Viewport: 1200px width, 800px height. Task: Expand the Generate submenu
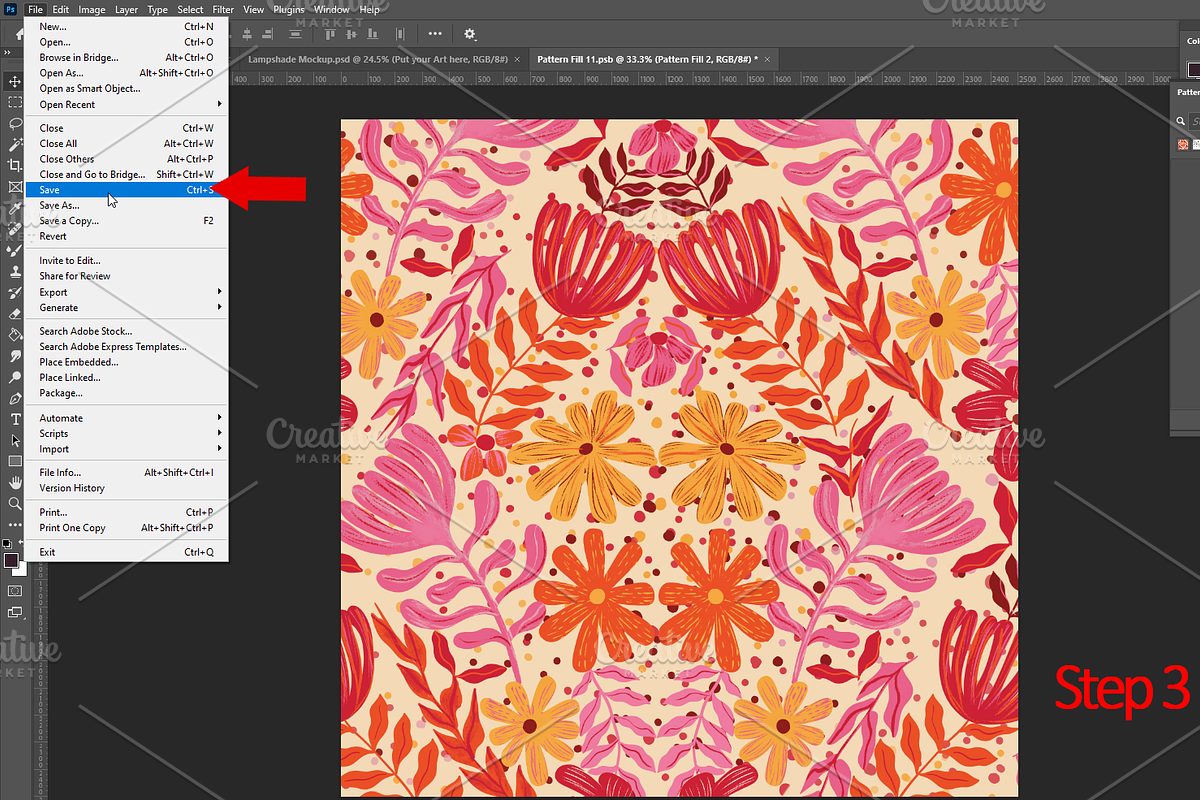(x=126, y=308)
